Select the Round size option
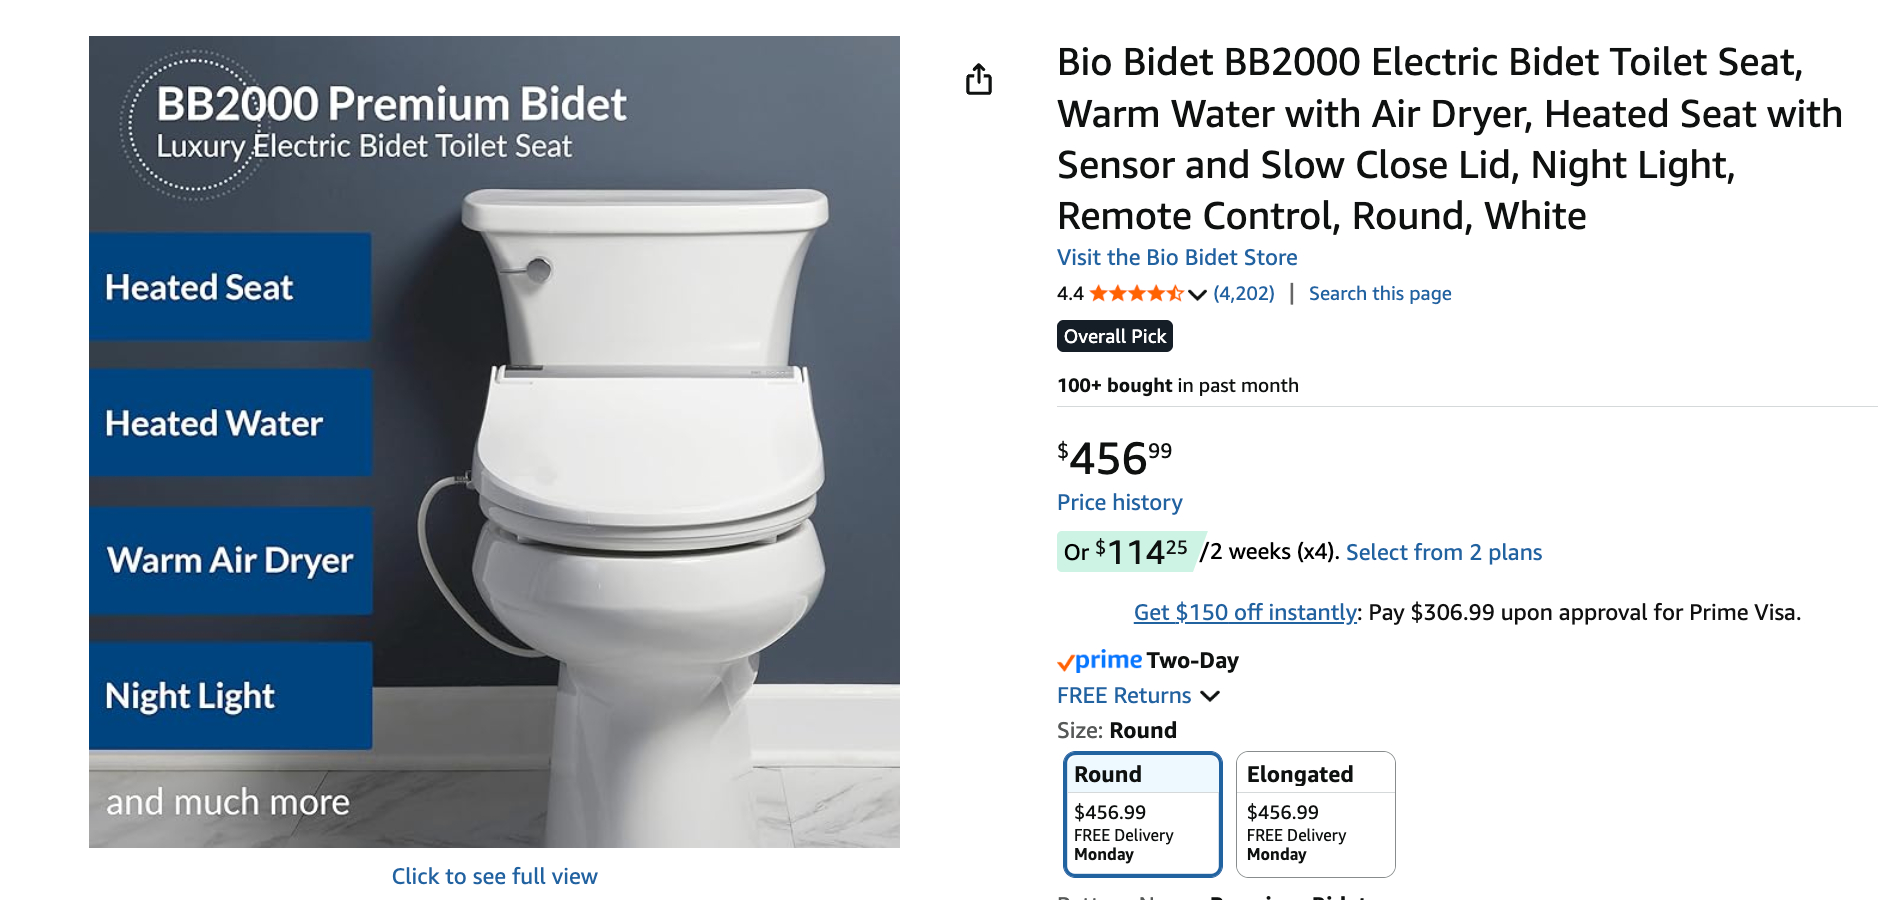The width and height of the screenshot is (1900, 900). pyautogui.click(x=1142, y=813)
